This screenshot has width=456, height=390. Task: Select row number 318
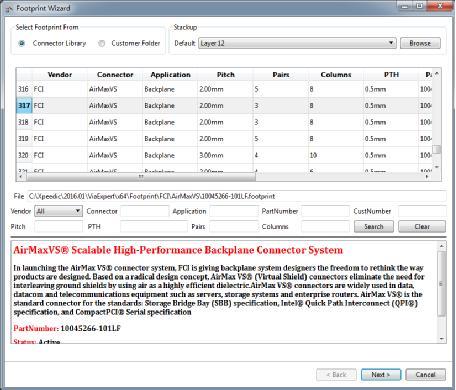pyautogui.click(x=24, y=122)
